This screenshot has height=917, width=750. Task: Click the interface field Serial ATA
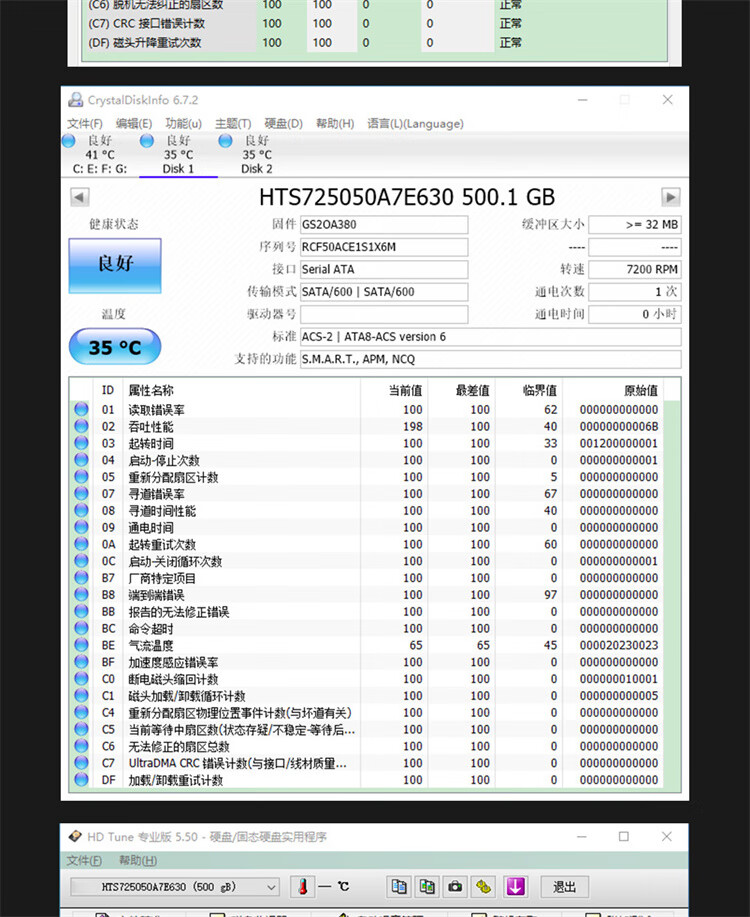[384, 270]
